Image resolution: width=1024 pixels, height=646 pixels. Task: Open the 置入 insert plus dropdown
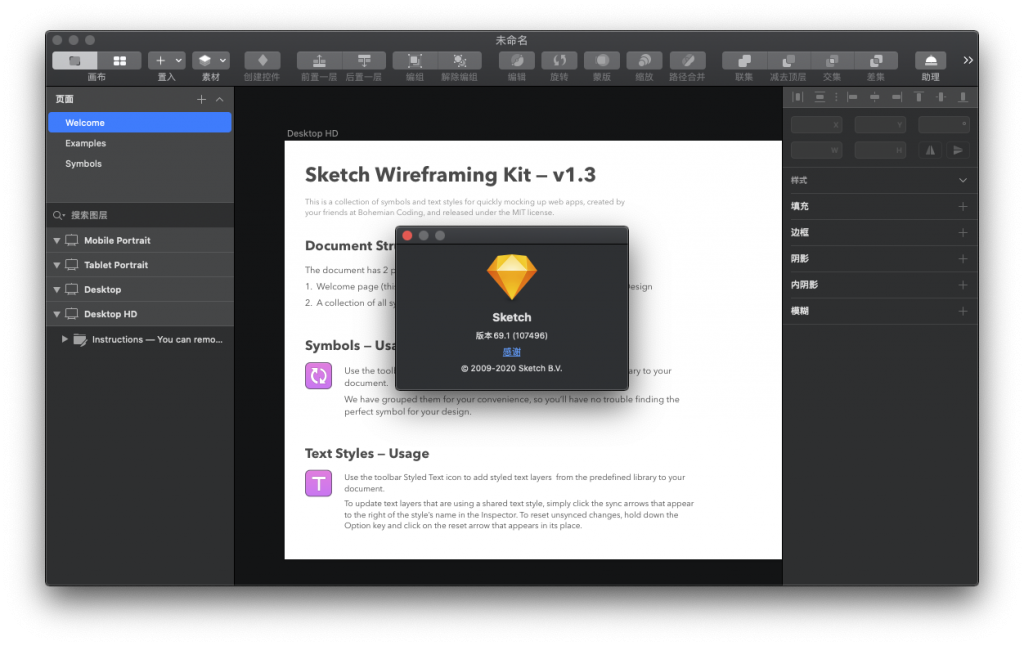coord(167,61)
